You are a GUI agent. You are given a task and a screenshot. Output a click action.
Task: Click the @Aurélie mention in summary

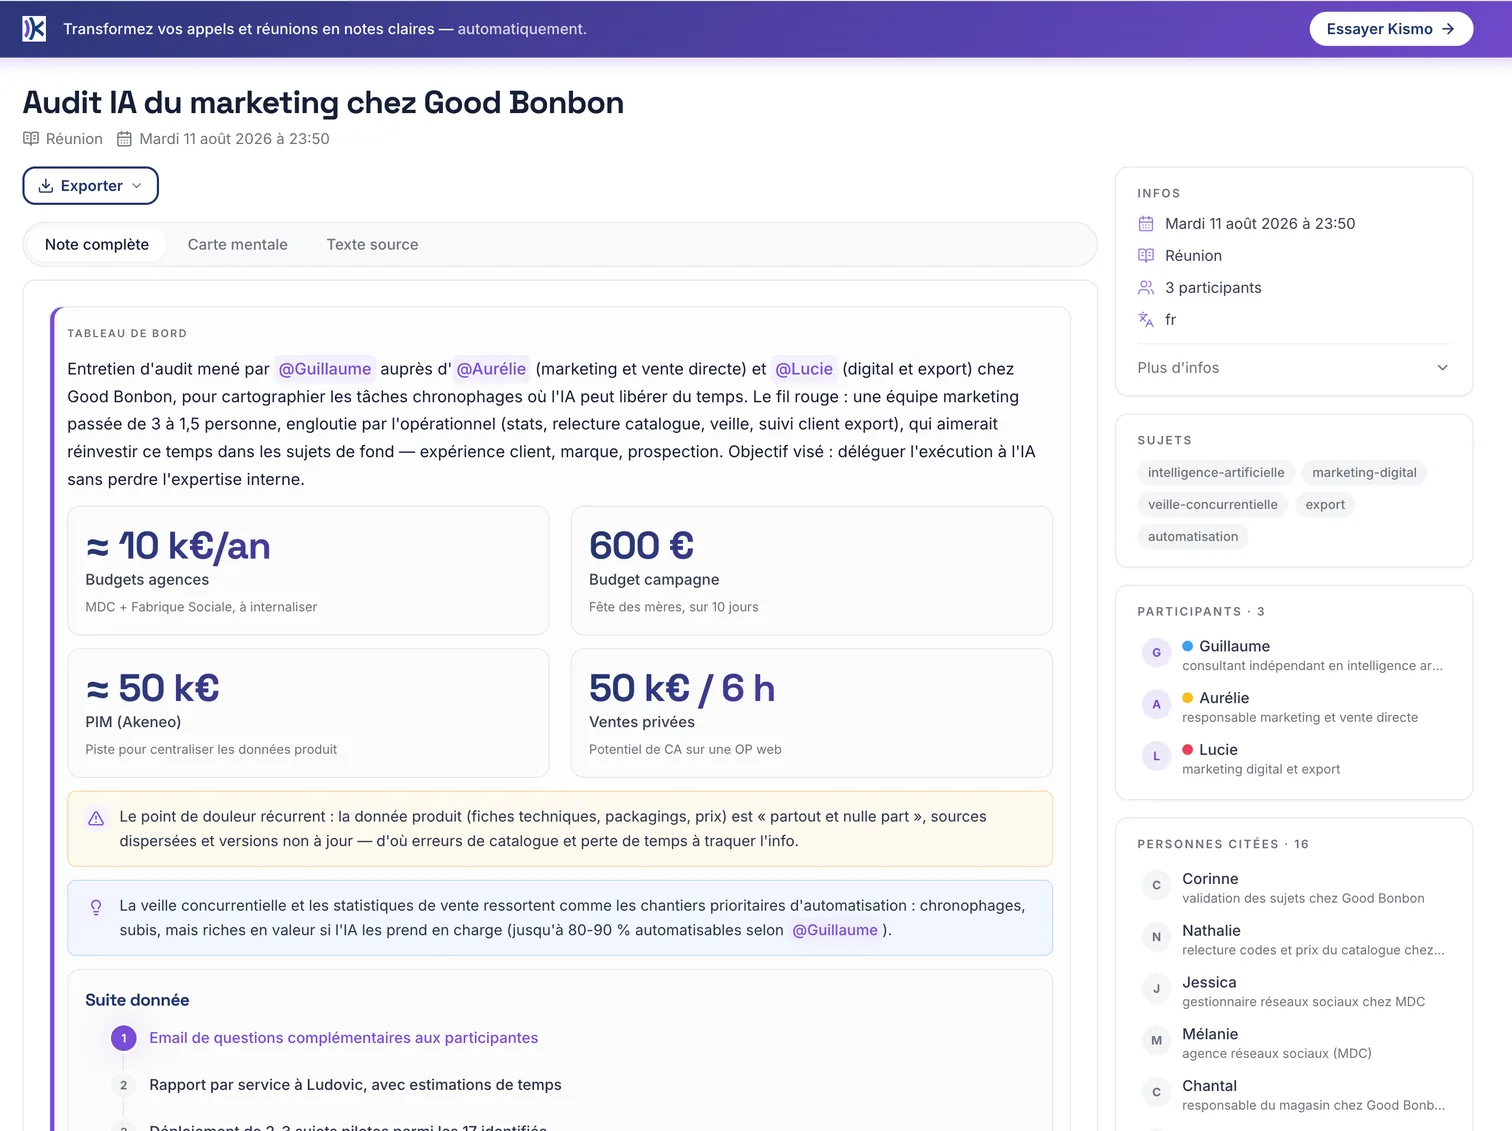pos(491,369)
